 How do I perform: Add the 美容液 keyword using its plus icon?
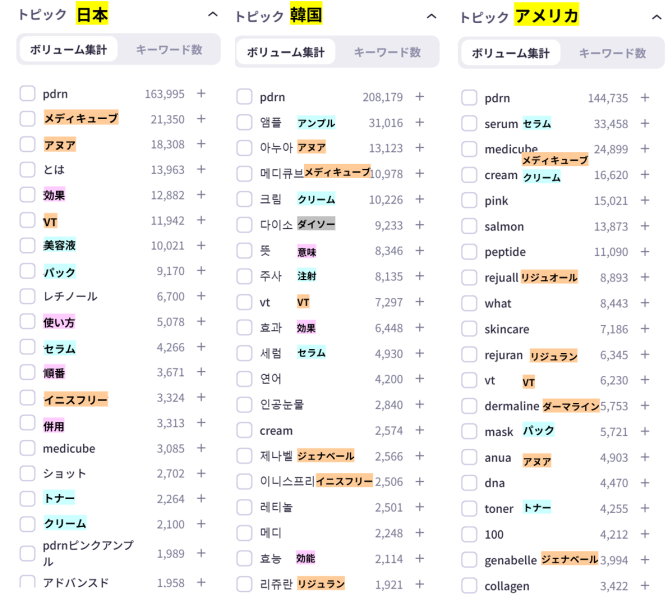pos(200,246)
